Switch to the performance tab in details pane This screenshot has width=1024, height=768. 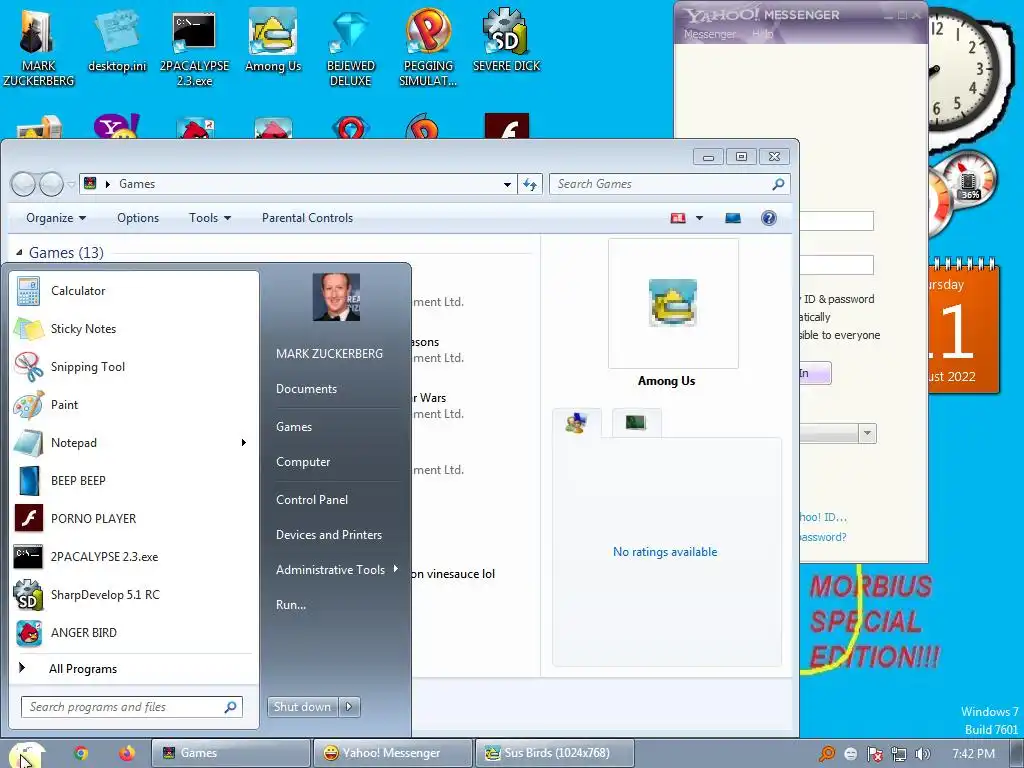pyautogui.click(x=636, y=423)
